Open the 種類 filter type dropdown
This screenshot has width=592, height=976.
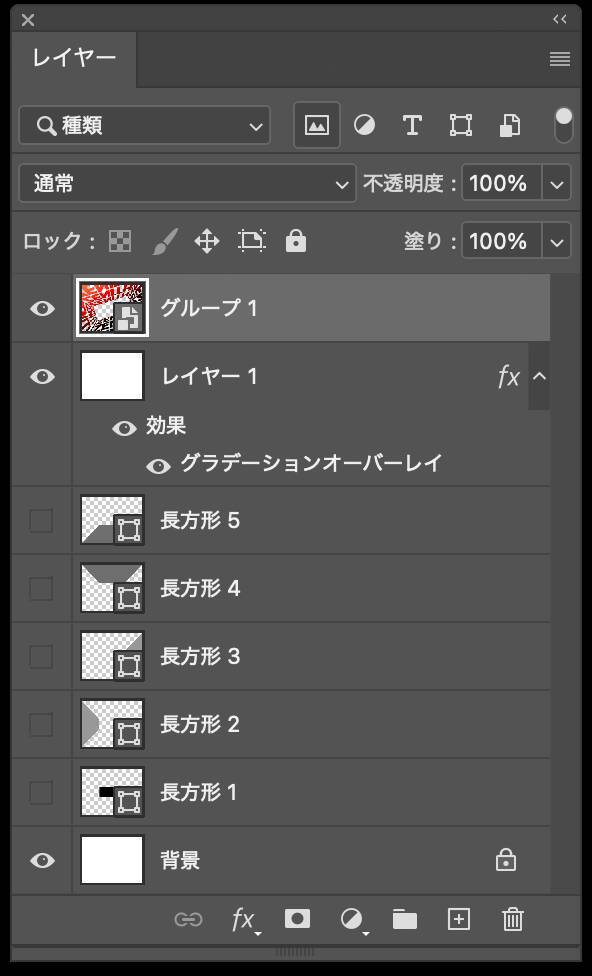[x=145, y=126]
